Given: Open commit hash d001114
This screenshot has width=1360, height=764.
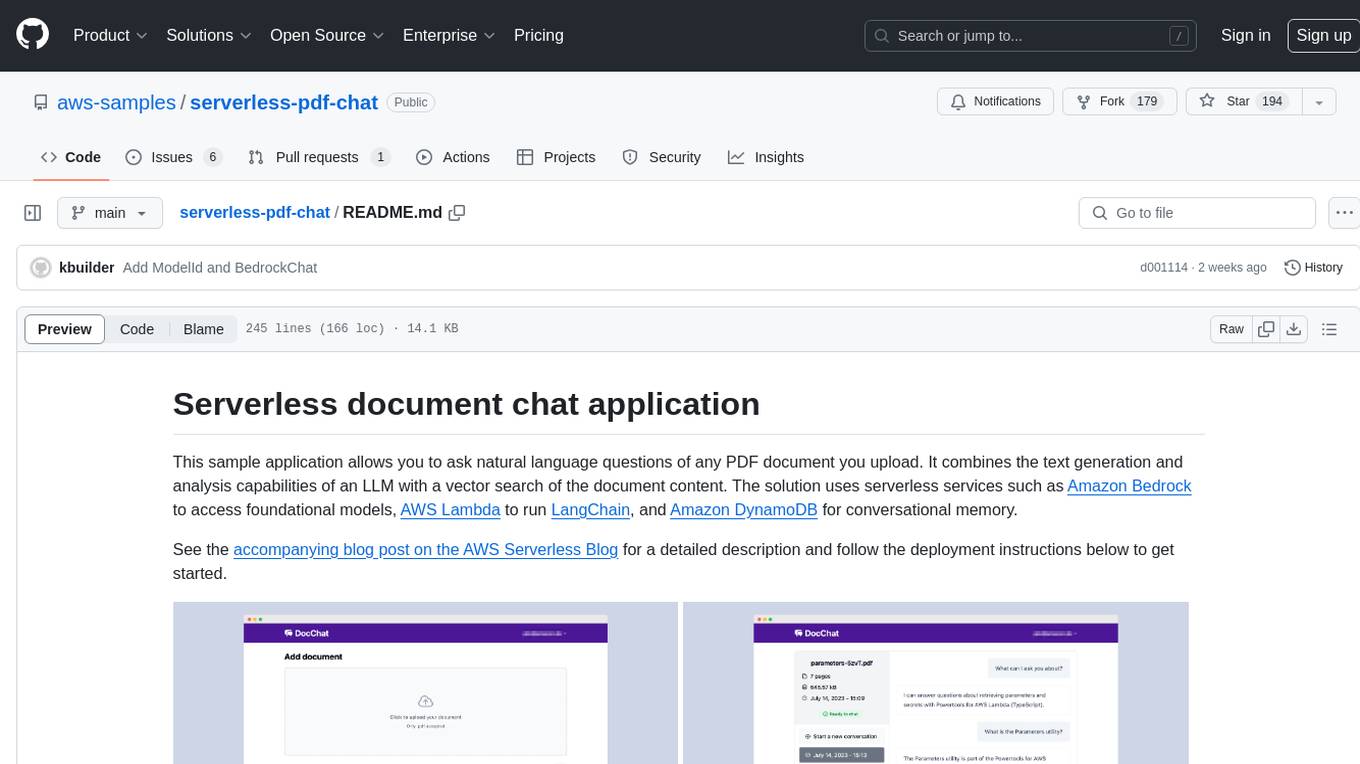Looking at the screenshot, I should [x=1163, y=267].
